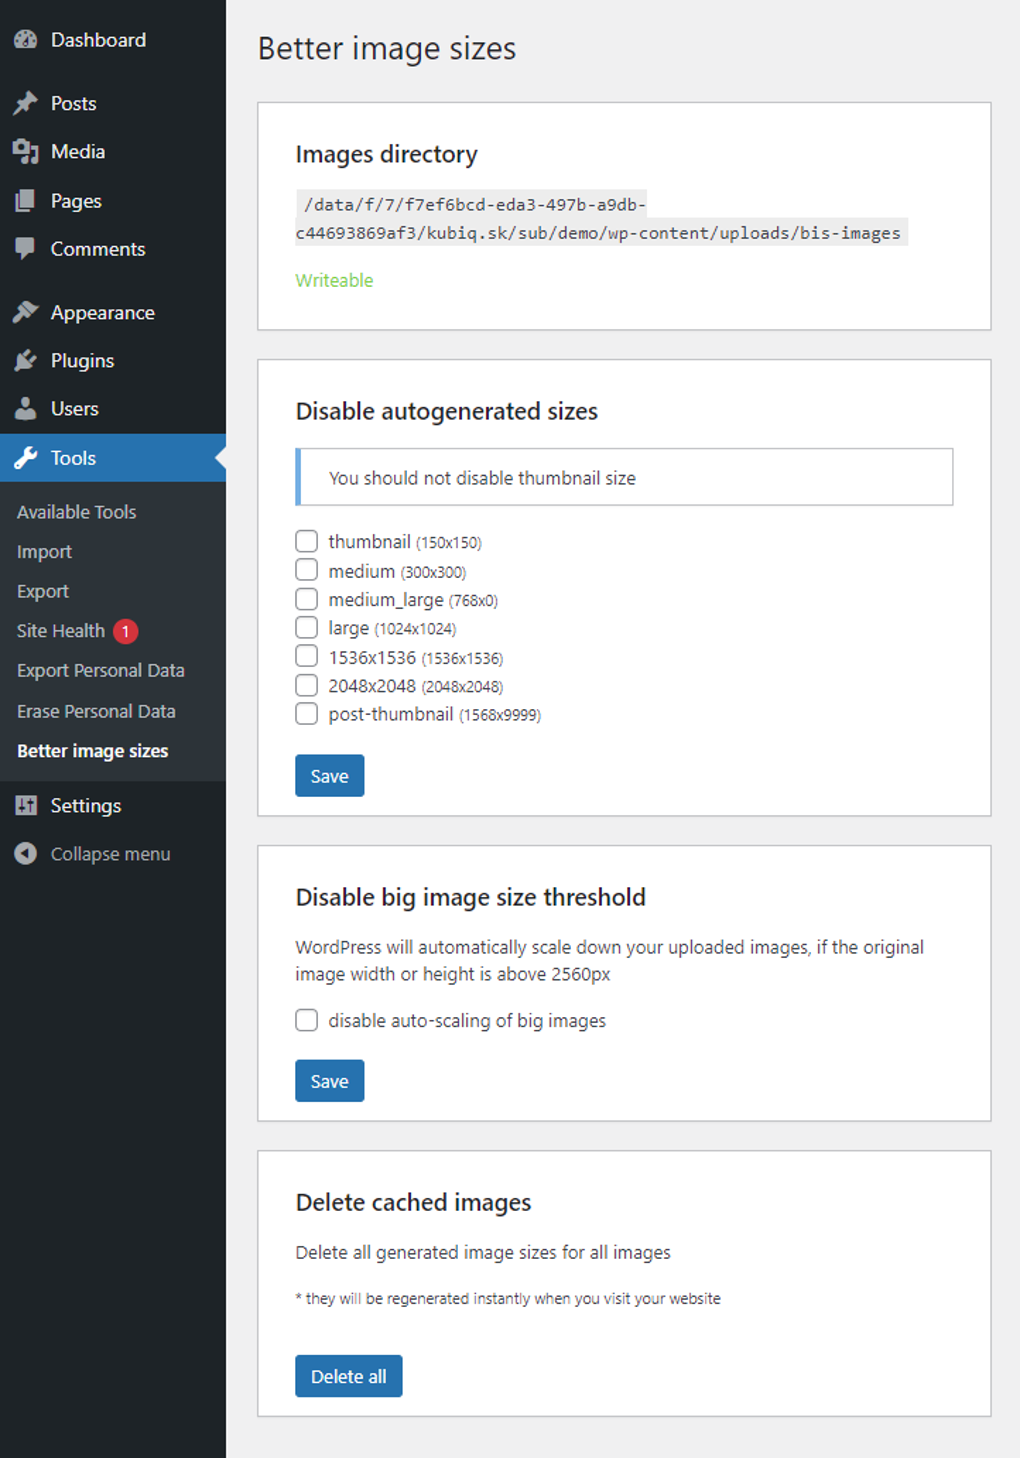Open Settings using the gear icon
Viewport: 1020px width, 1458px height.
pyautogui.click(x=25, y=805)
